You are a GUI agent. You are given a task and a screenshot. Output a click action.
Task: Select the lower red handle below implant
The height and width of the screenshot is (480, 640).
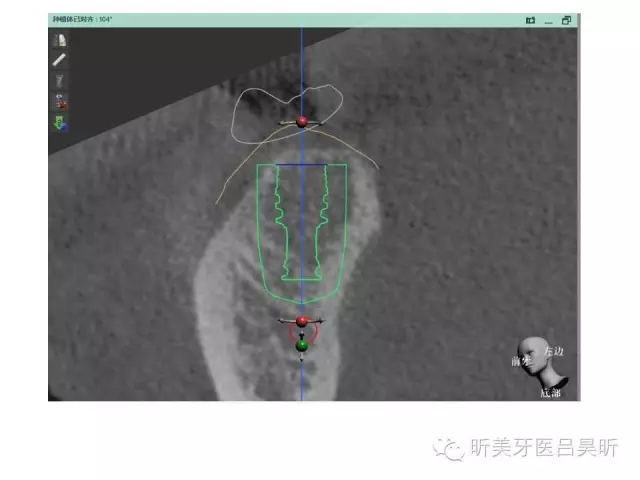[x=302, y=321]
